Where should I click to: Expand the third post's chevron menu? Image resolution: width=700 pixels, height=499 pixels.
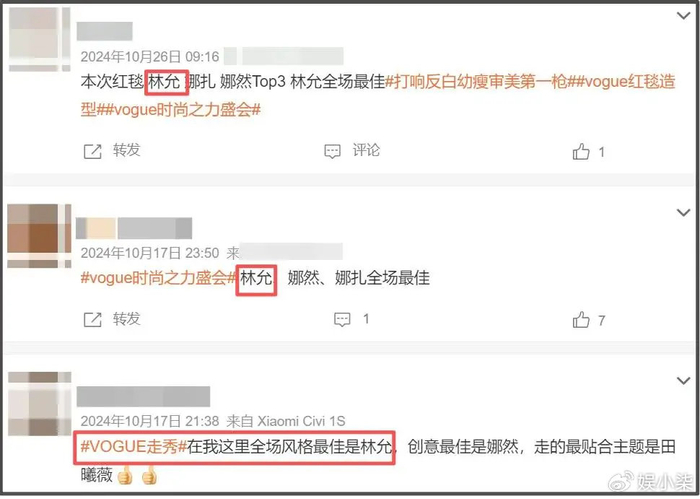point(683,381)
